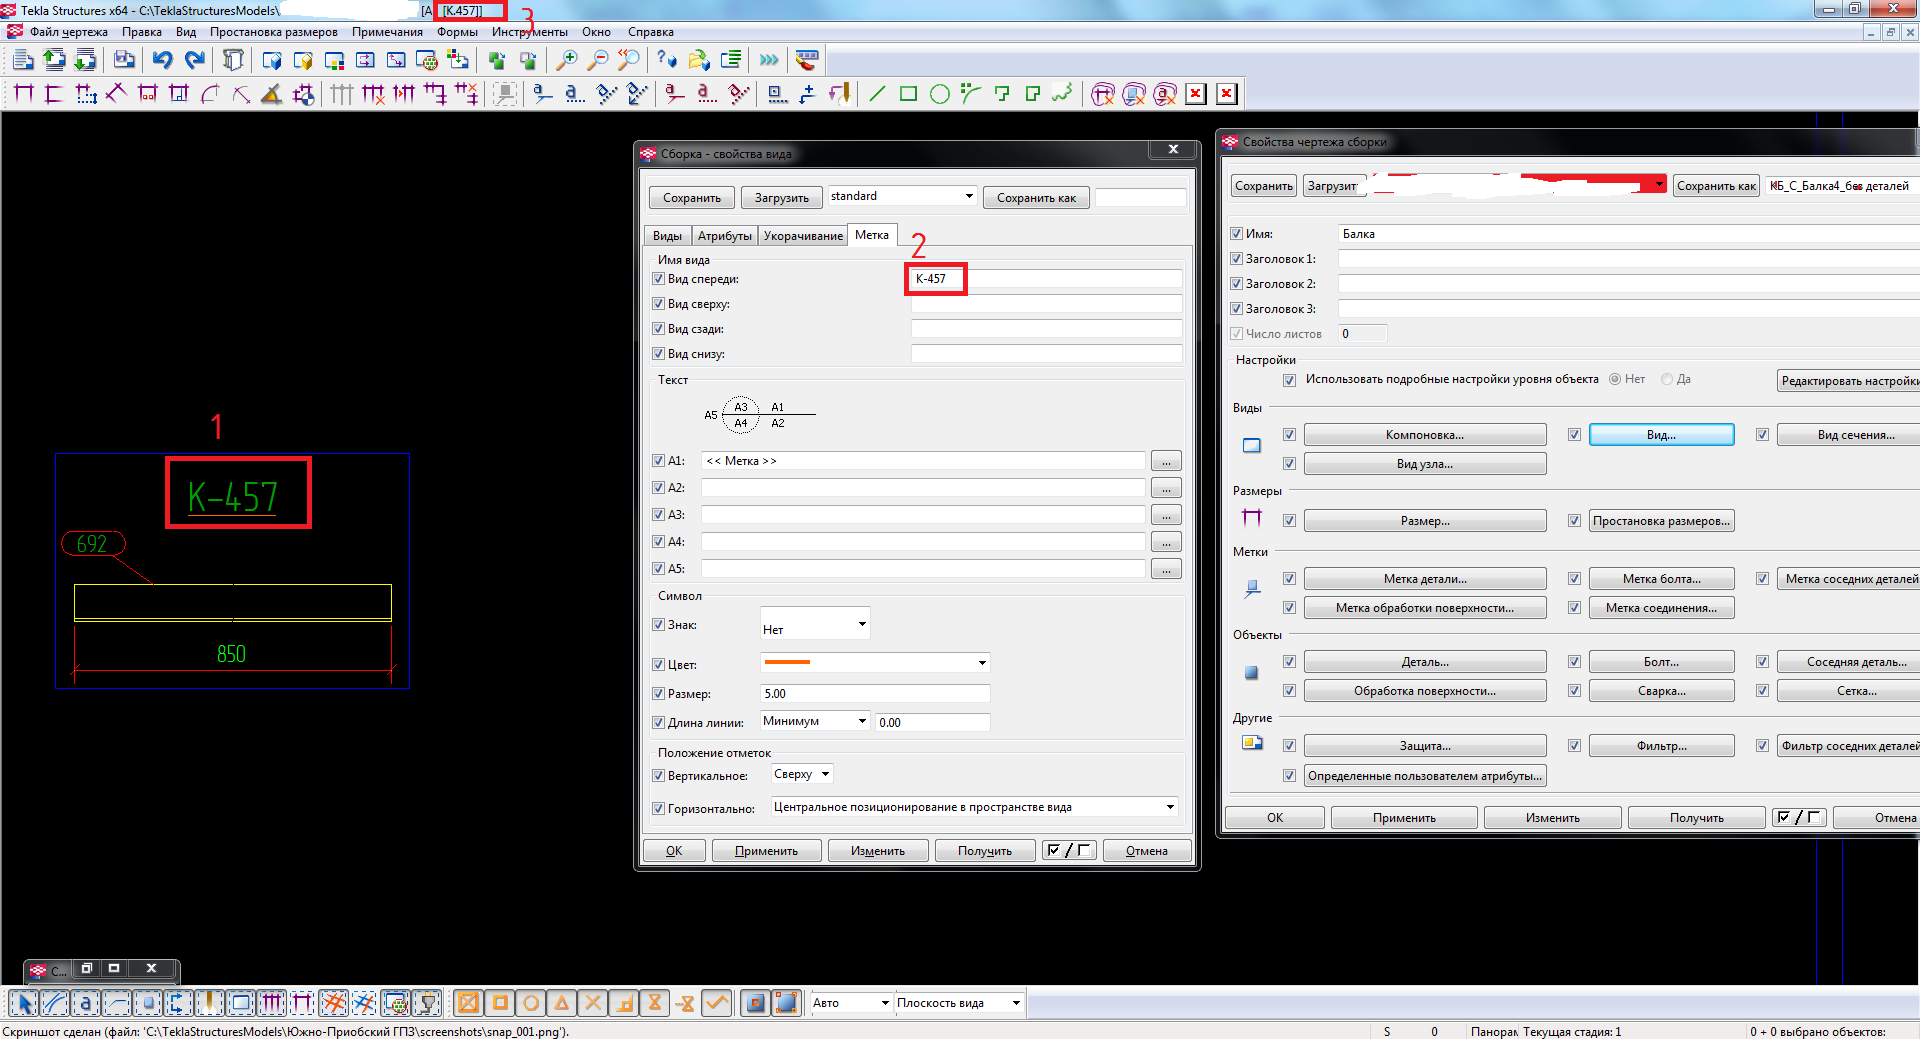
Task: Click the 'Метка детали...' button
Action: click(x=1424, y=579)
